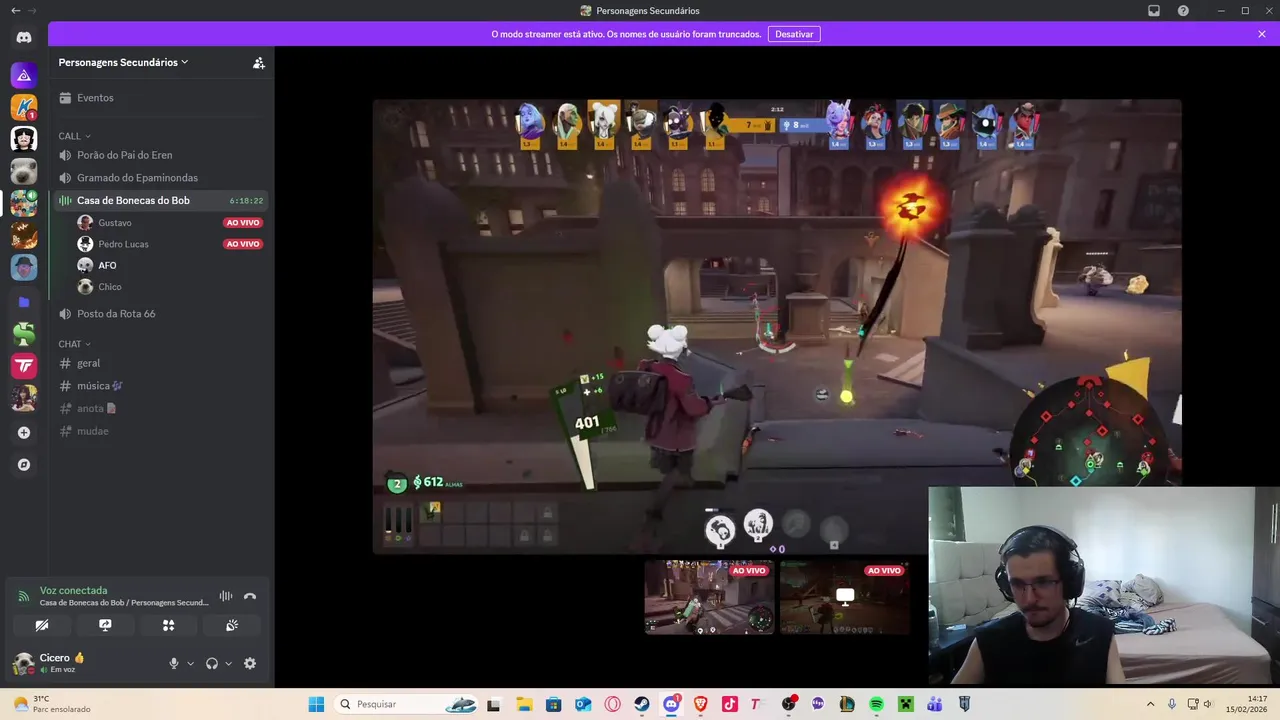Join the Porão do Pai do Eren voice channel
Image resolution: width=1280 pixels, height=720 pixels.
[x=160, y=155]
